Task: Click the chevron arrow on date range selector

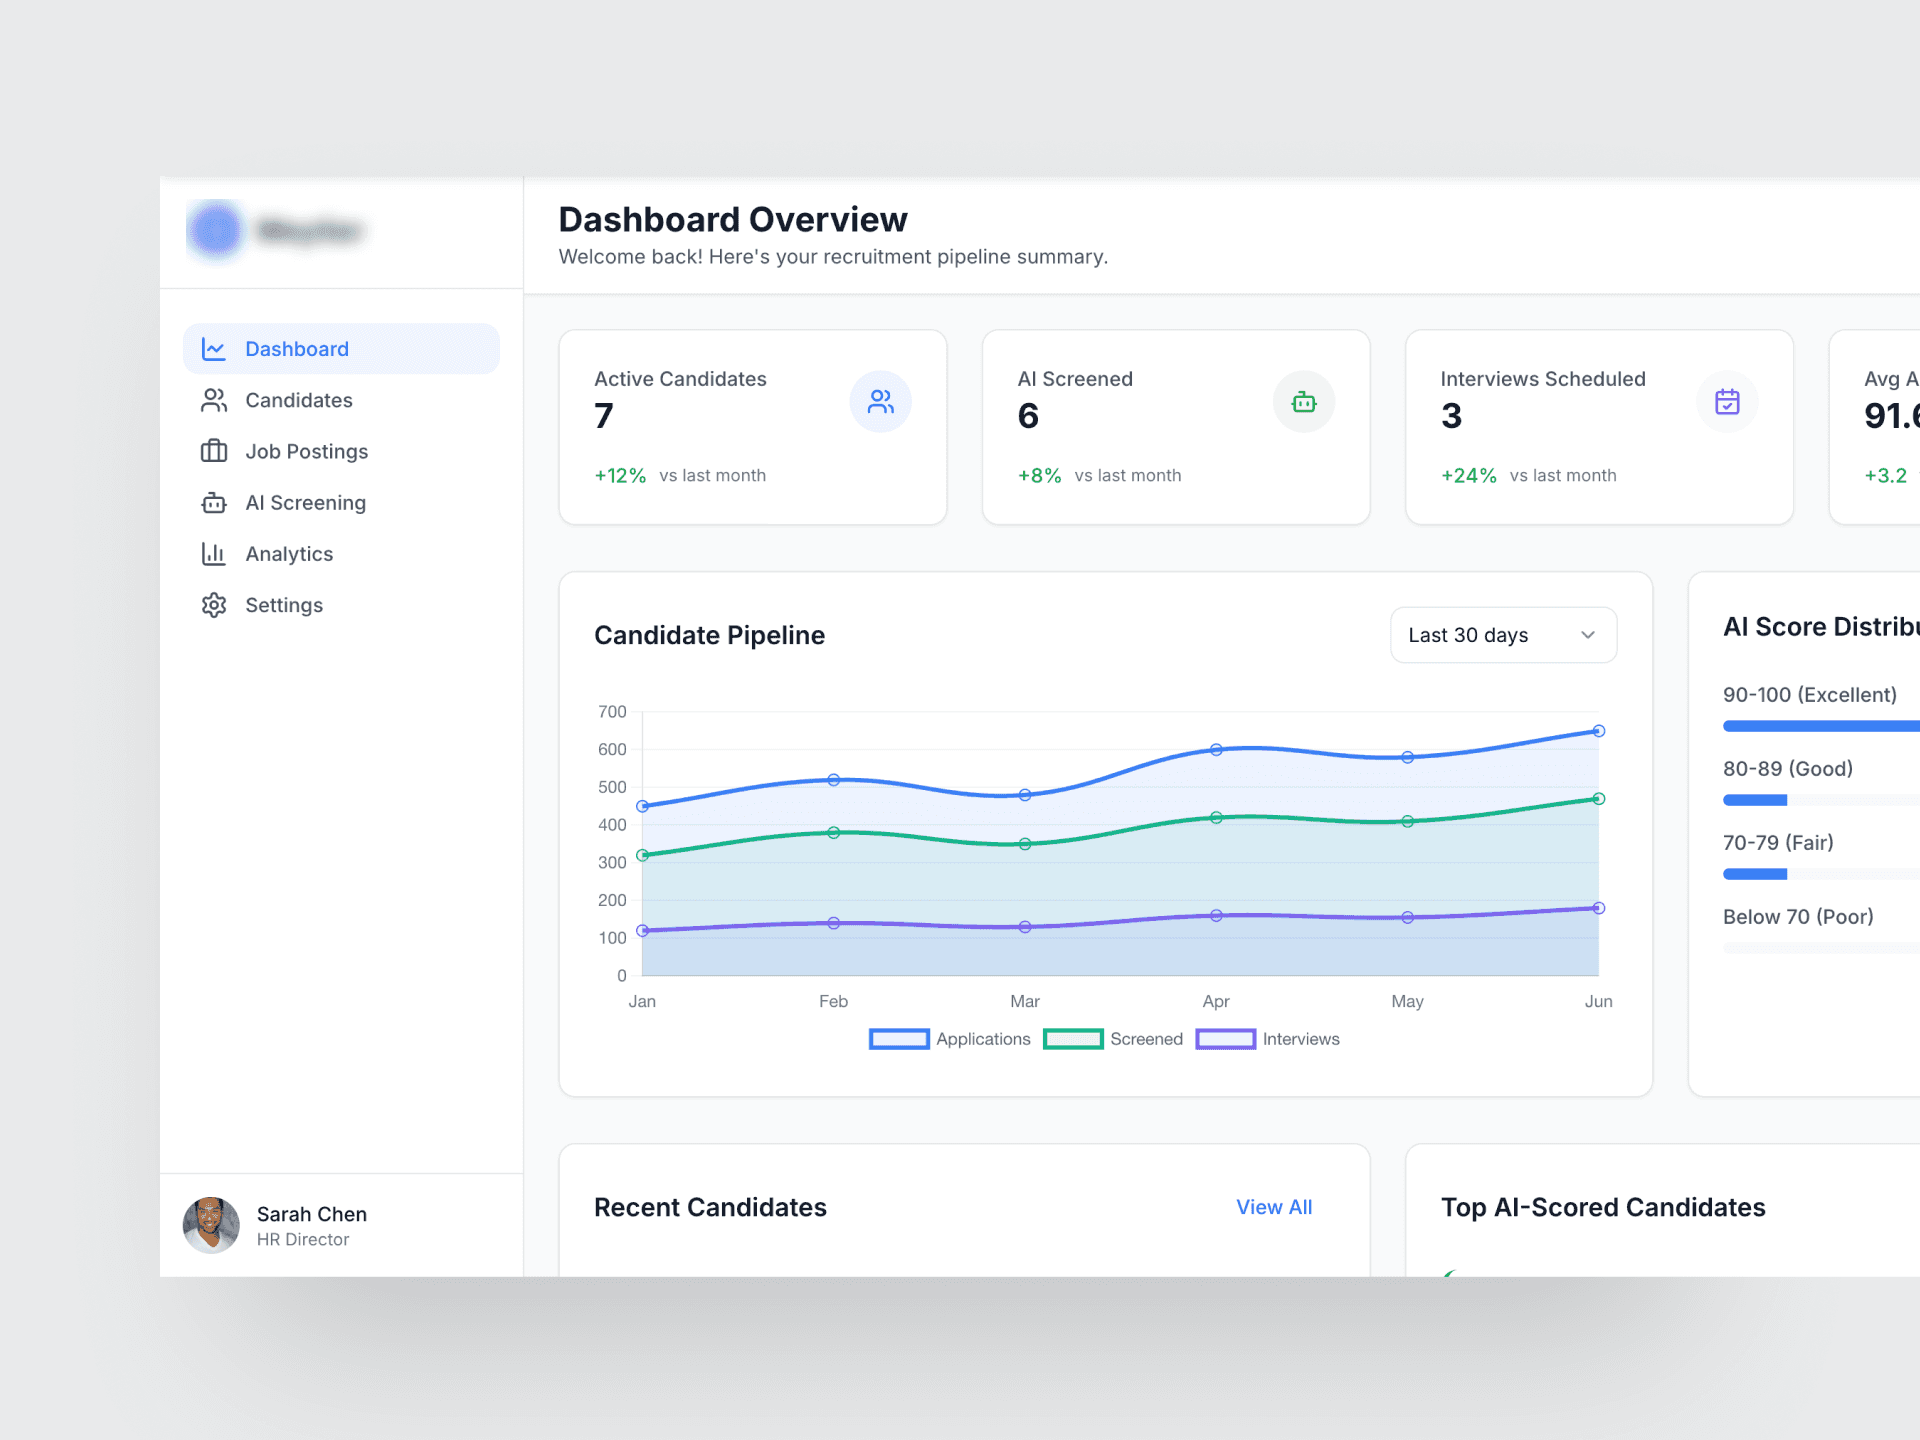Action: 1587,635
